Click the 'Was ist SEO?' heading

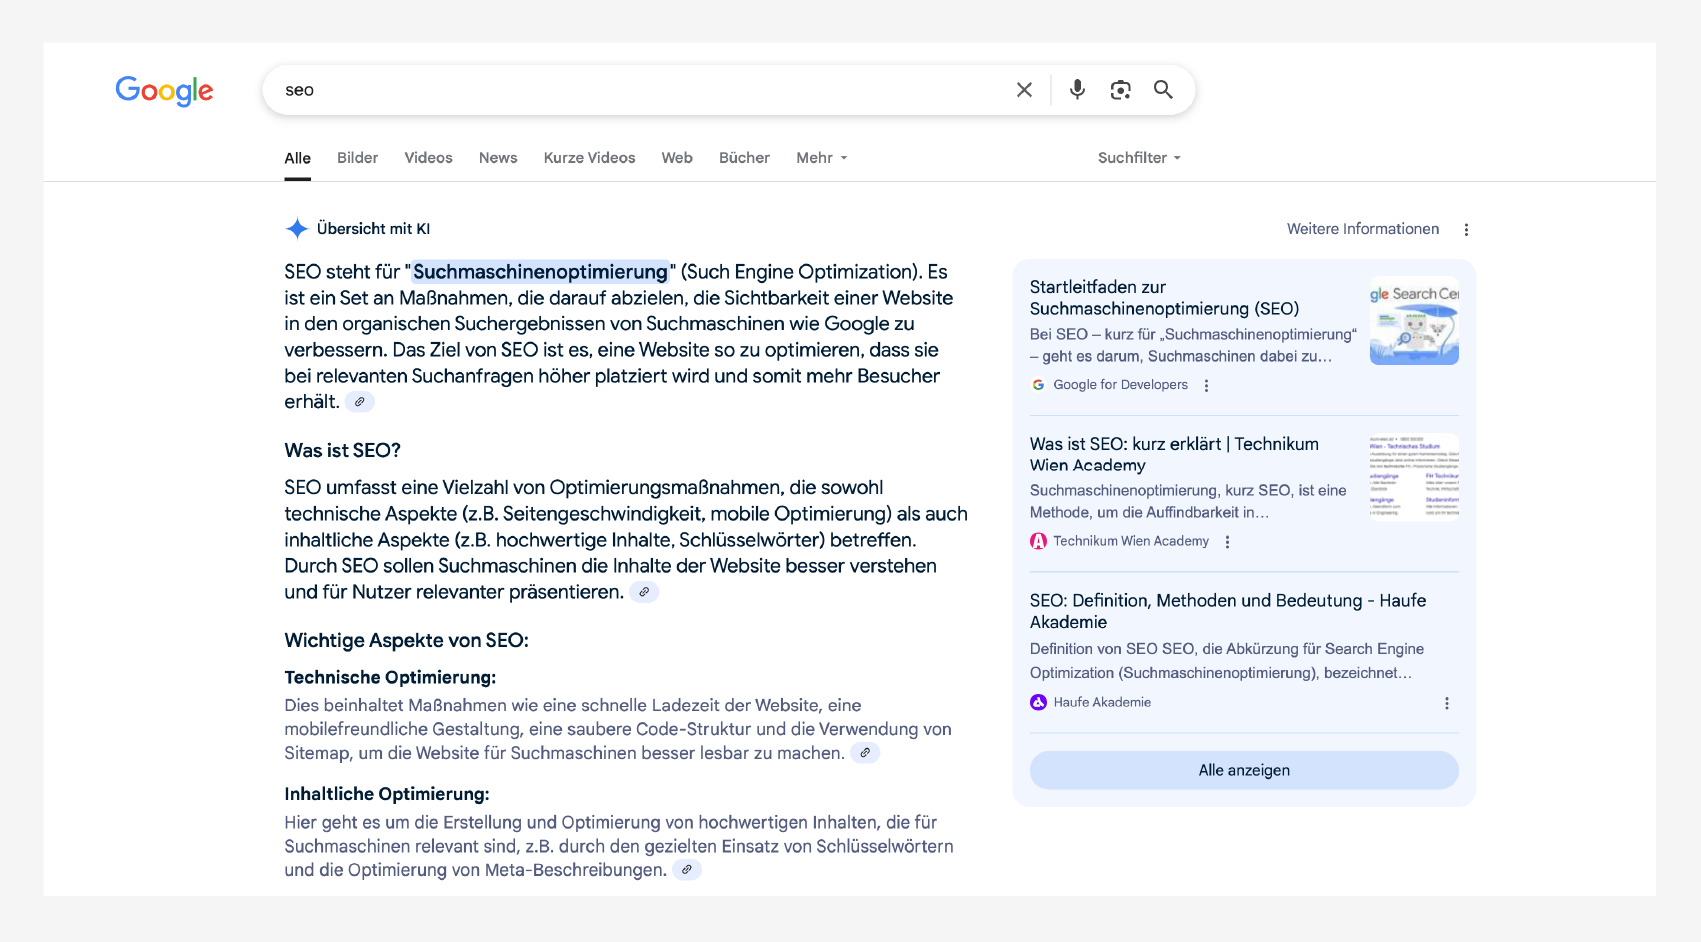(x=342, y=451)
